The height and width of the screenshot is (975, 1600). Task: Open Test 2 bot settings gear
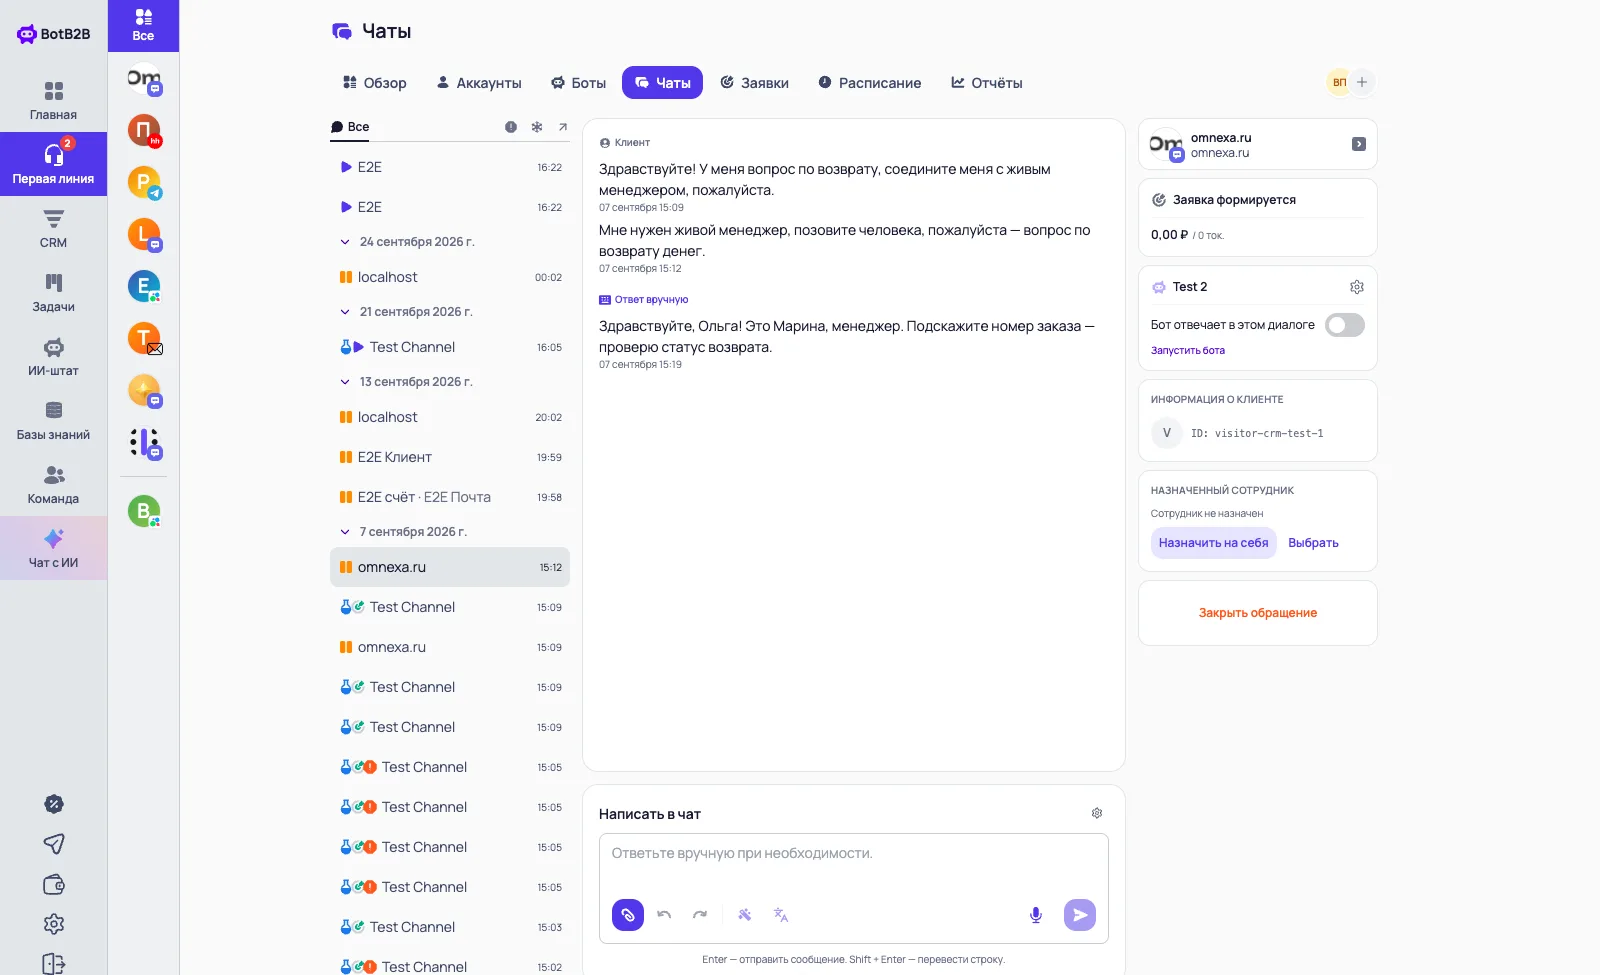[1357, 287]
